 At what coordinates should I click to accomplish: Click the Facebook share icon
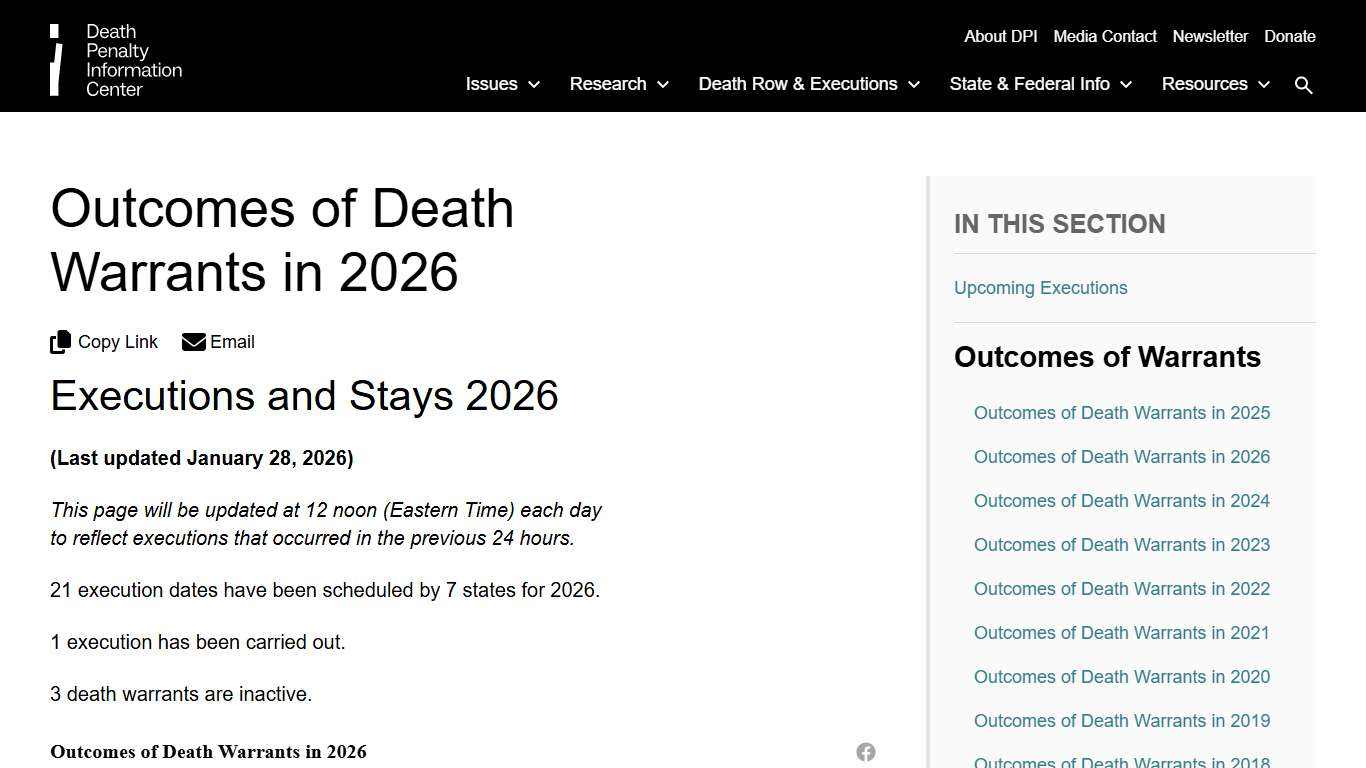tap(865, 752)
